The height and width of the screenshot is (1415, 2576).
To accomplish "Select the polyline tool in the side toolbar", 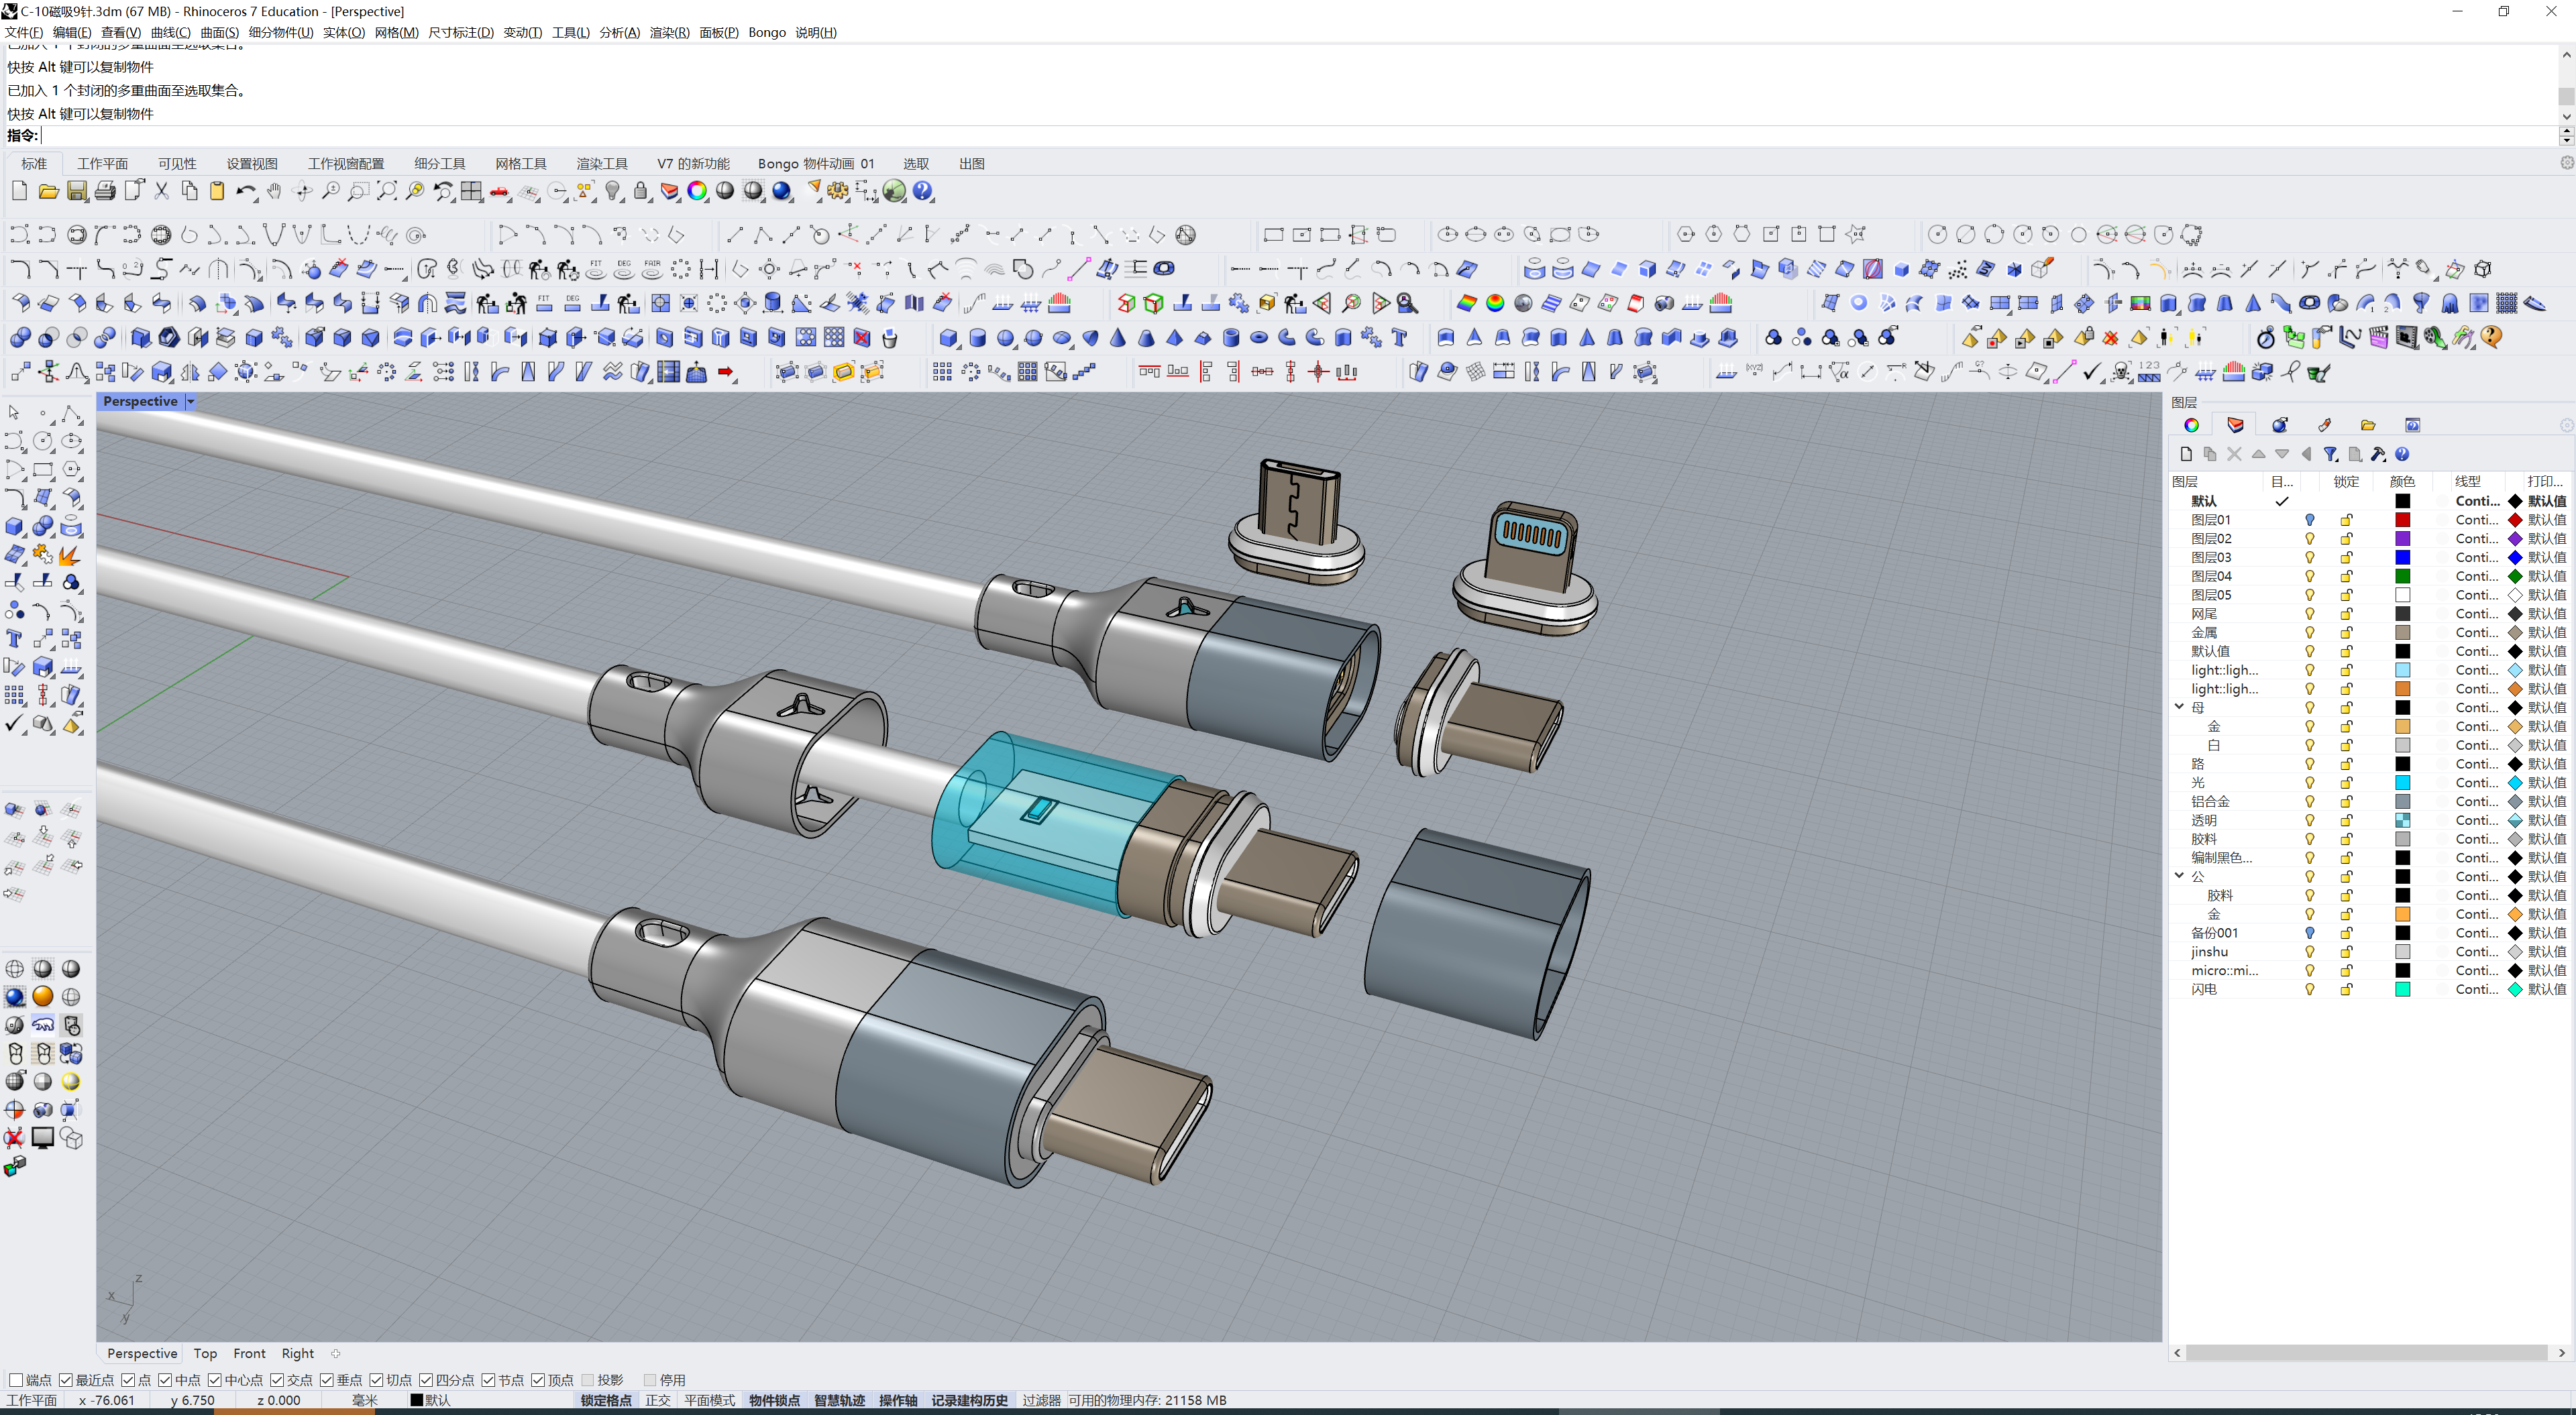I will point(71,412).
